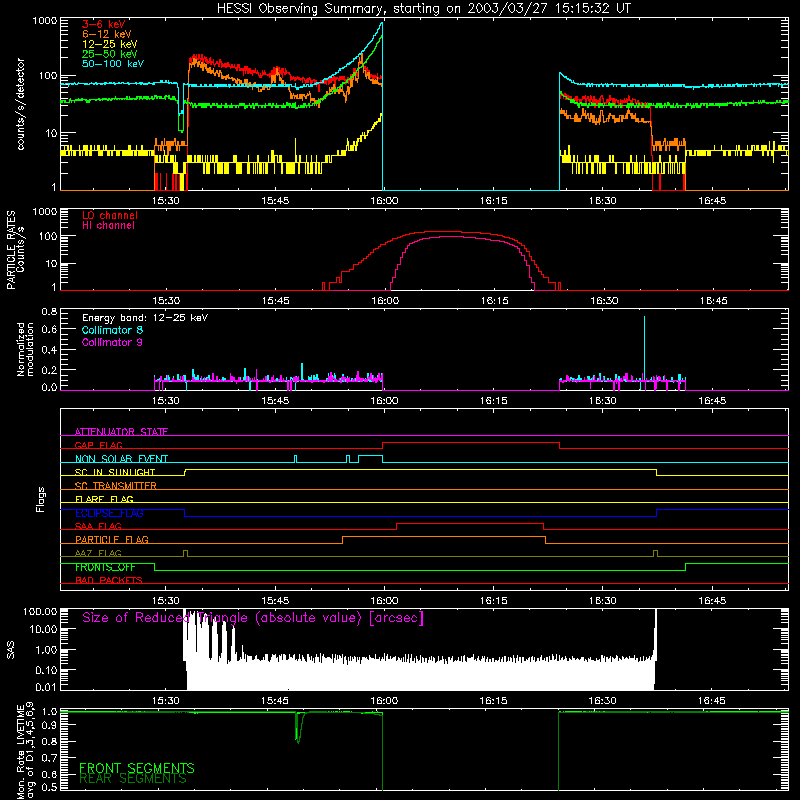Click the PARTICLE RATES Counts/s axis label
Viewport: 800px width, 800px height.
coord(15,250)
